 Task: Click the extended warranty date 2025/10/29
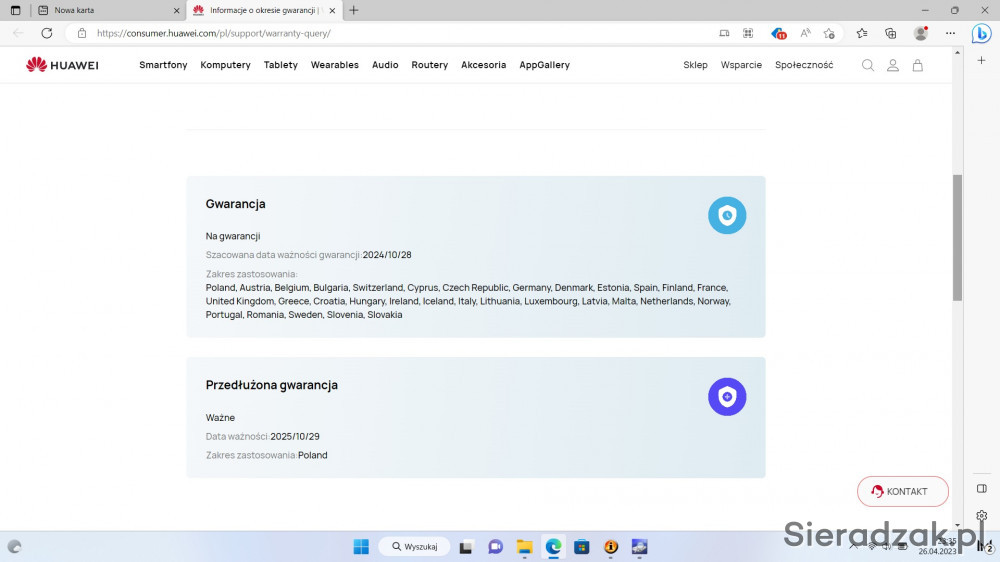(295, 436)
